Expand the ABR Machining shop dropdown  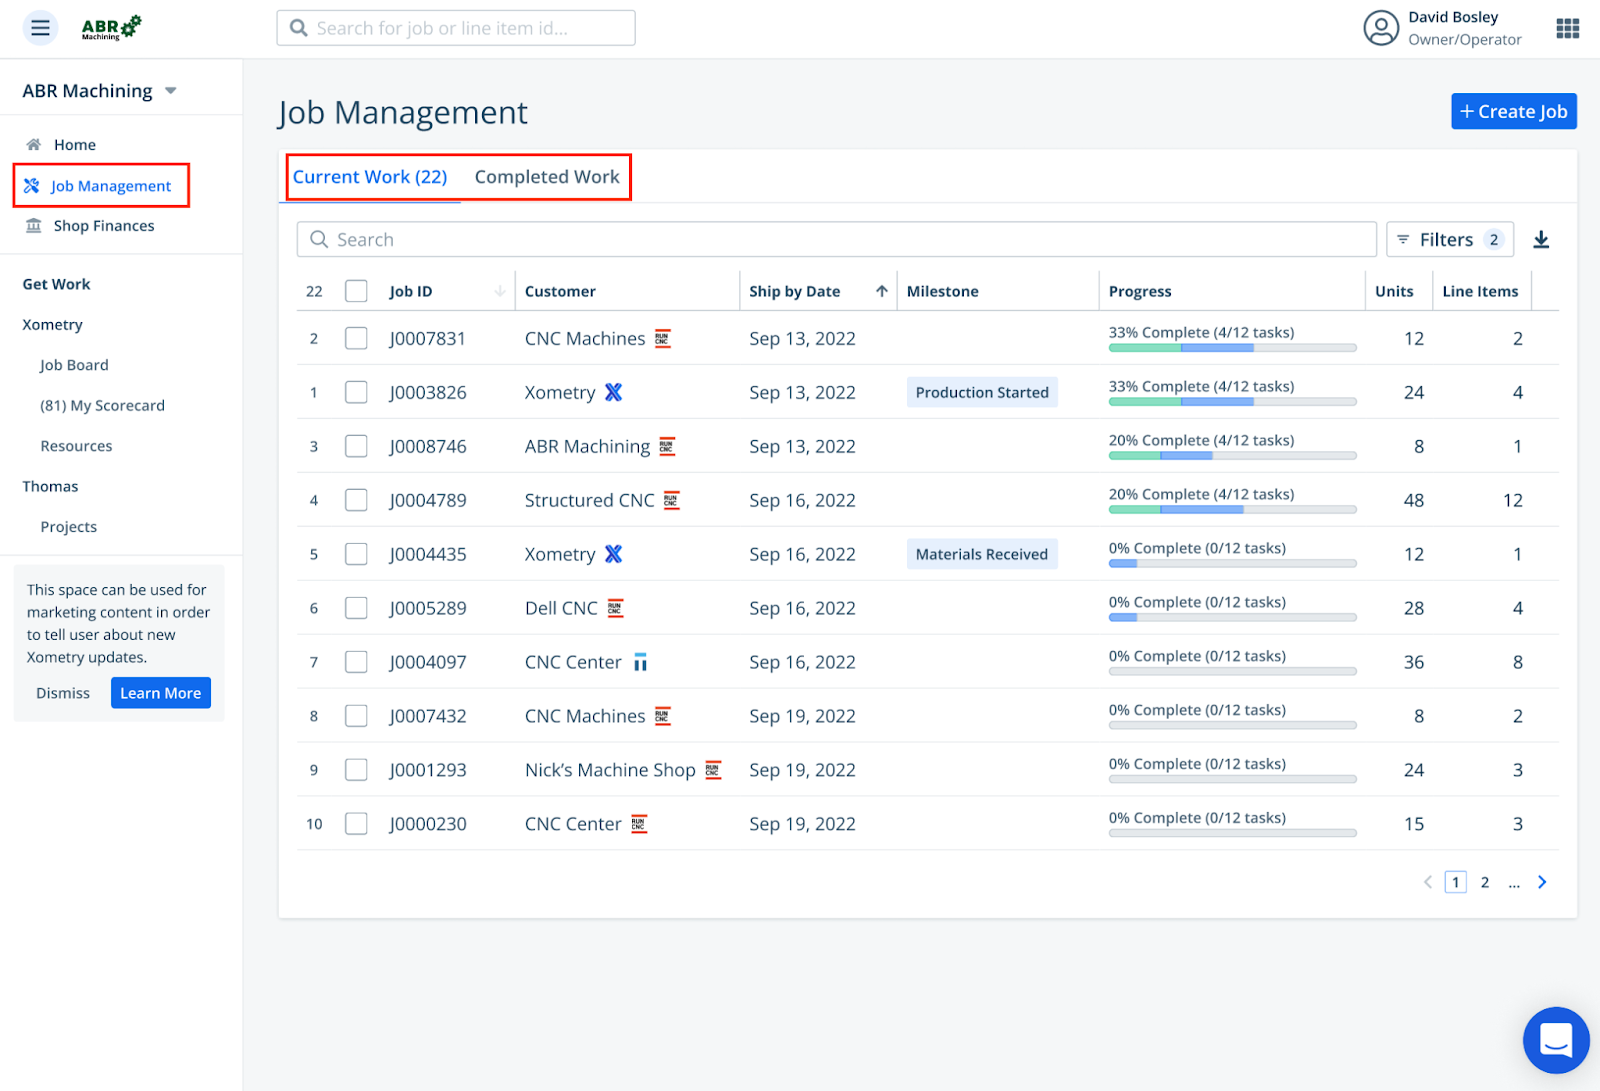(x=171, y=91)
